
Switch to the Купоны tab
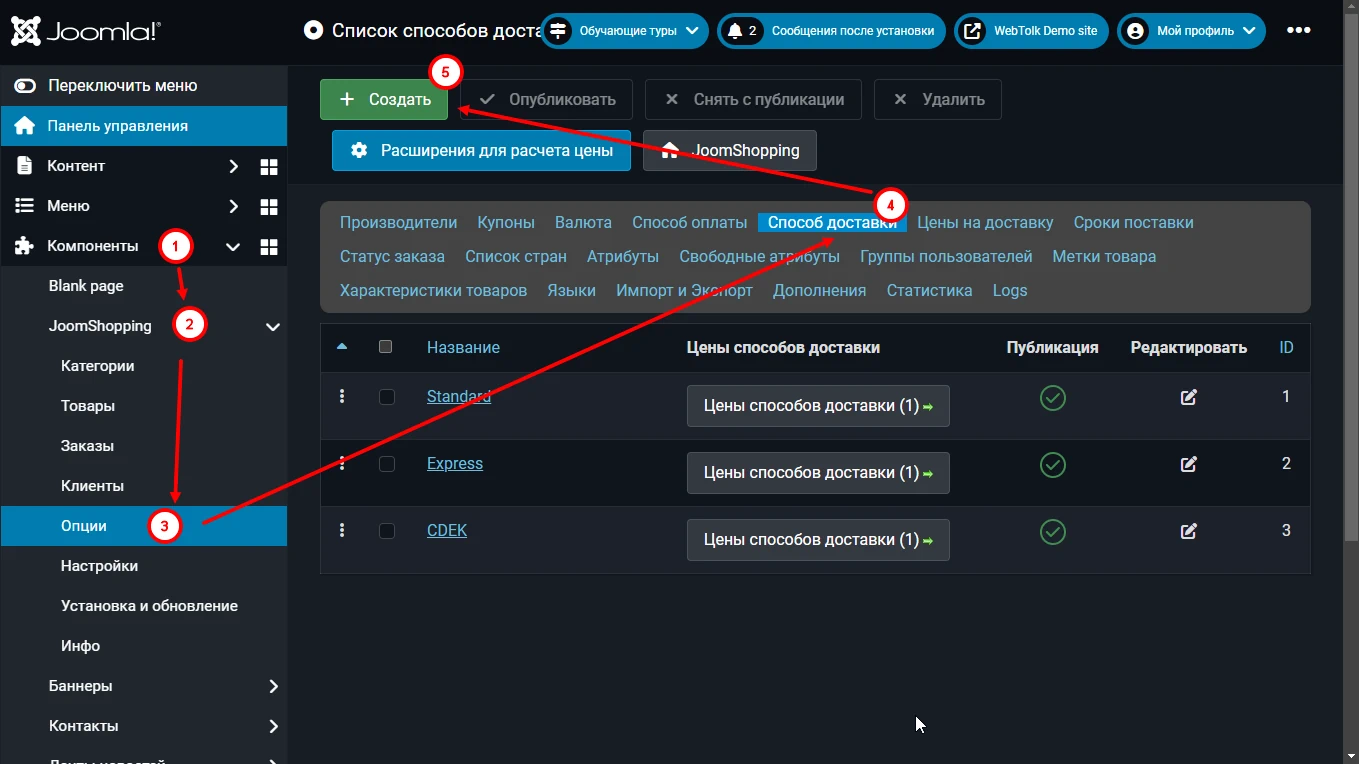[506, 222]
